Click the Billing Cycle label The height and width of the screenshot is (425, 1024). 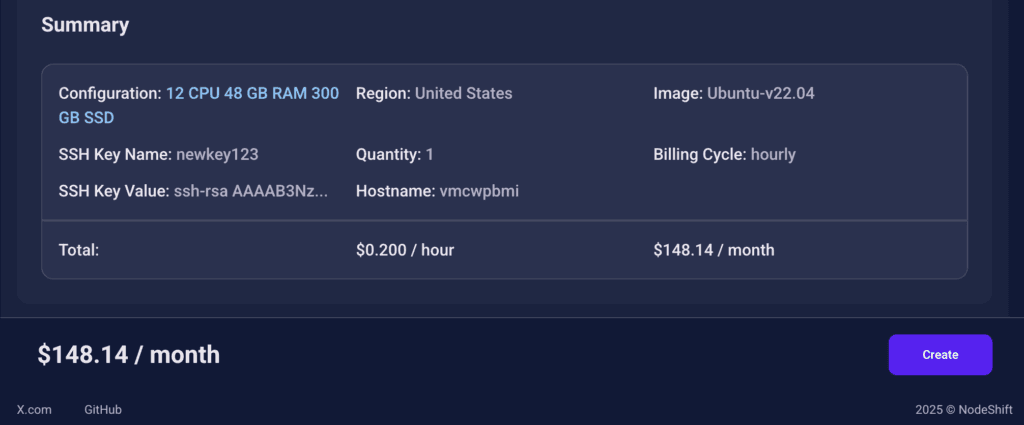[x=699, y=155]
